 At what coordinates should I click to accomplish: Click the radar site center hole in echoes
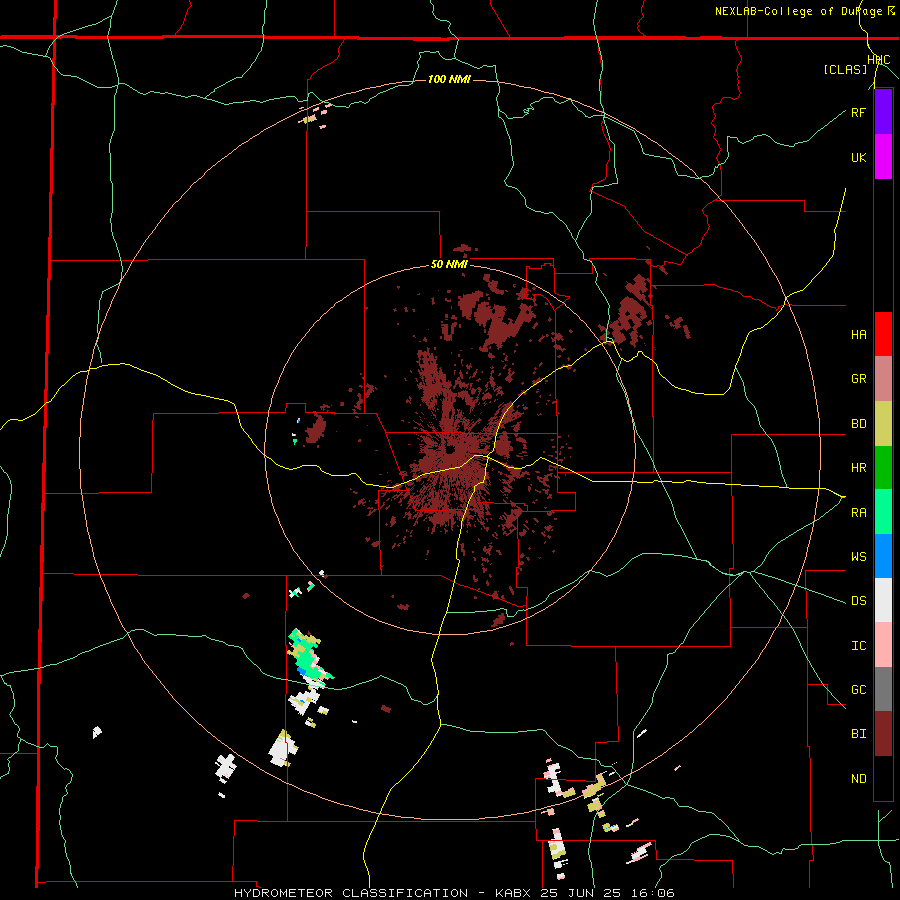(x=449, y=449)
